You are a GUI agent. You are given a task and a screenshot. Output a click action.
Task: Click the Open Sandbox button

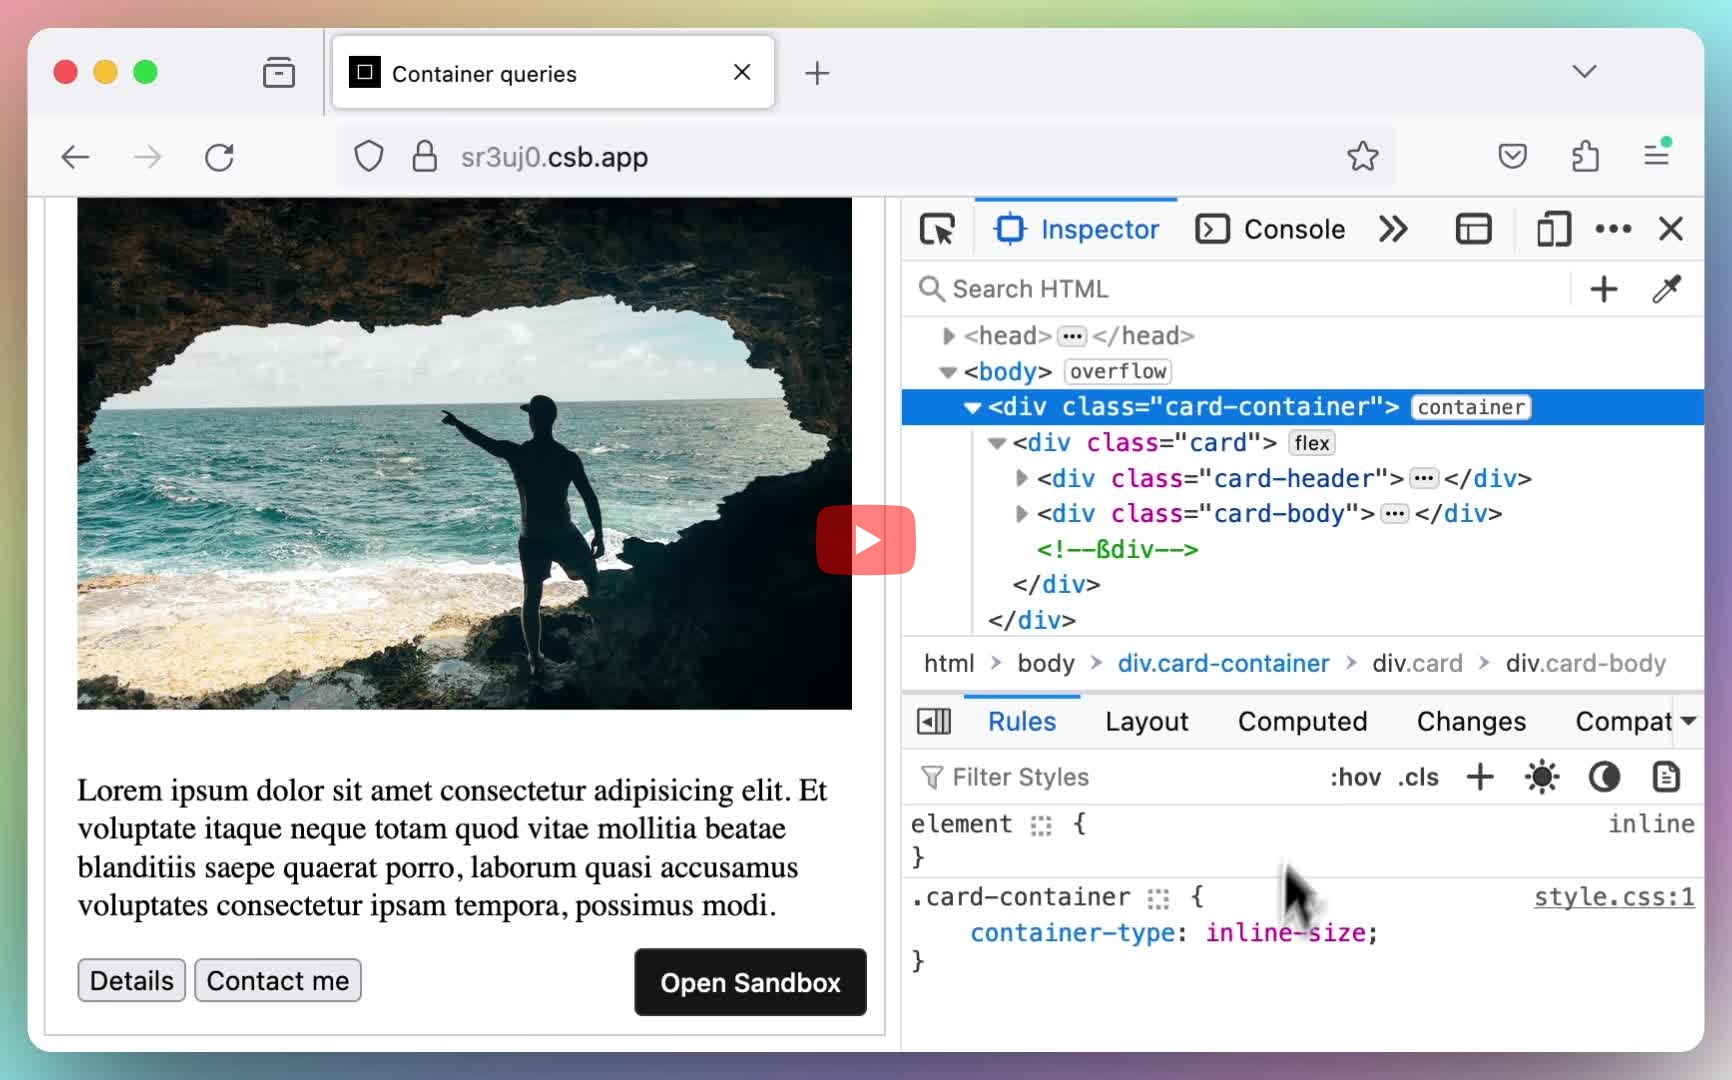[x=750, y=982]
